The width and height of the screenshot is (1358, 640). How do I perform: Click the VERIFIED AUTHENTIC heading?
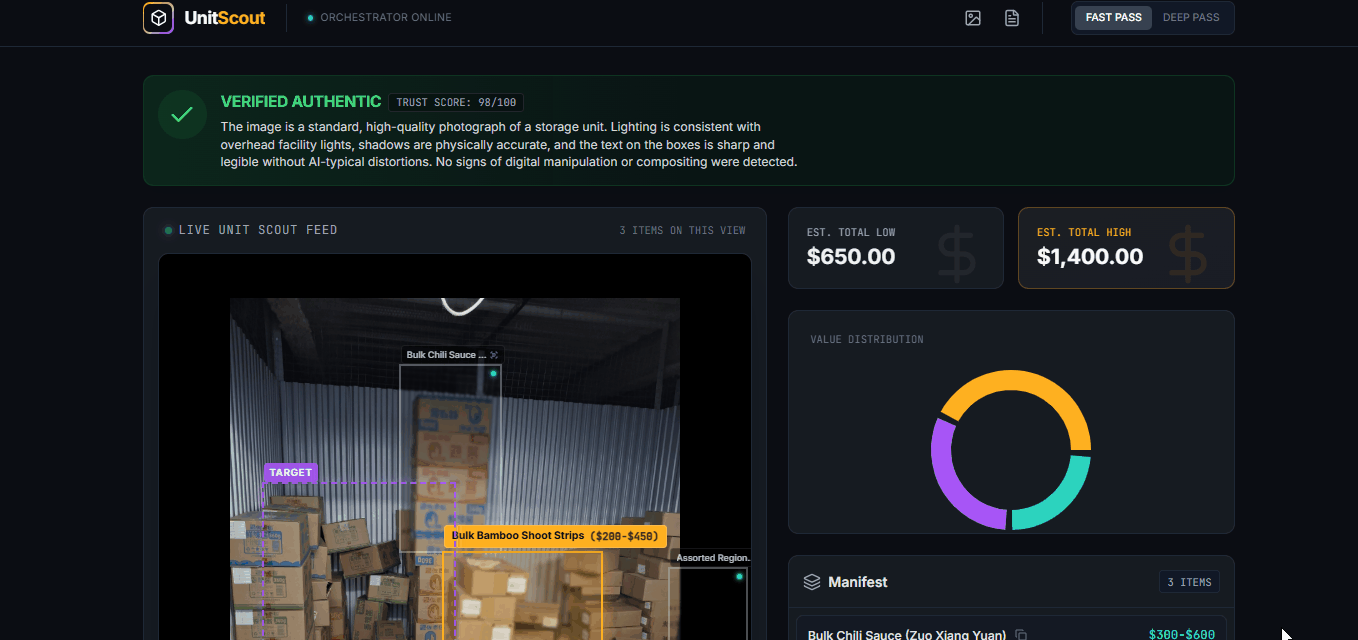tap(301, 101)
